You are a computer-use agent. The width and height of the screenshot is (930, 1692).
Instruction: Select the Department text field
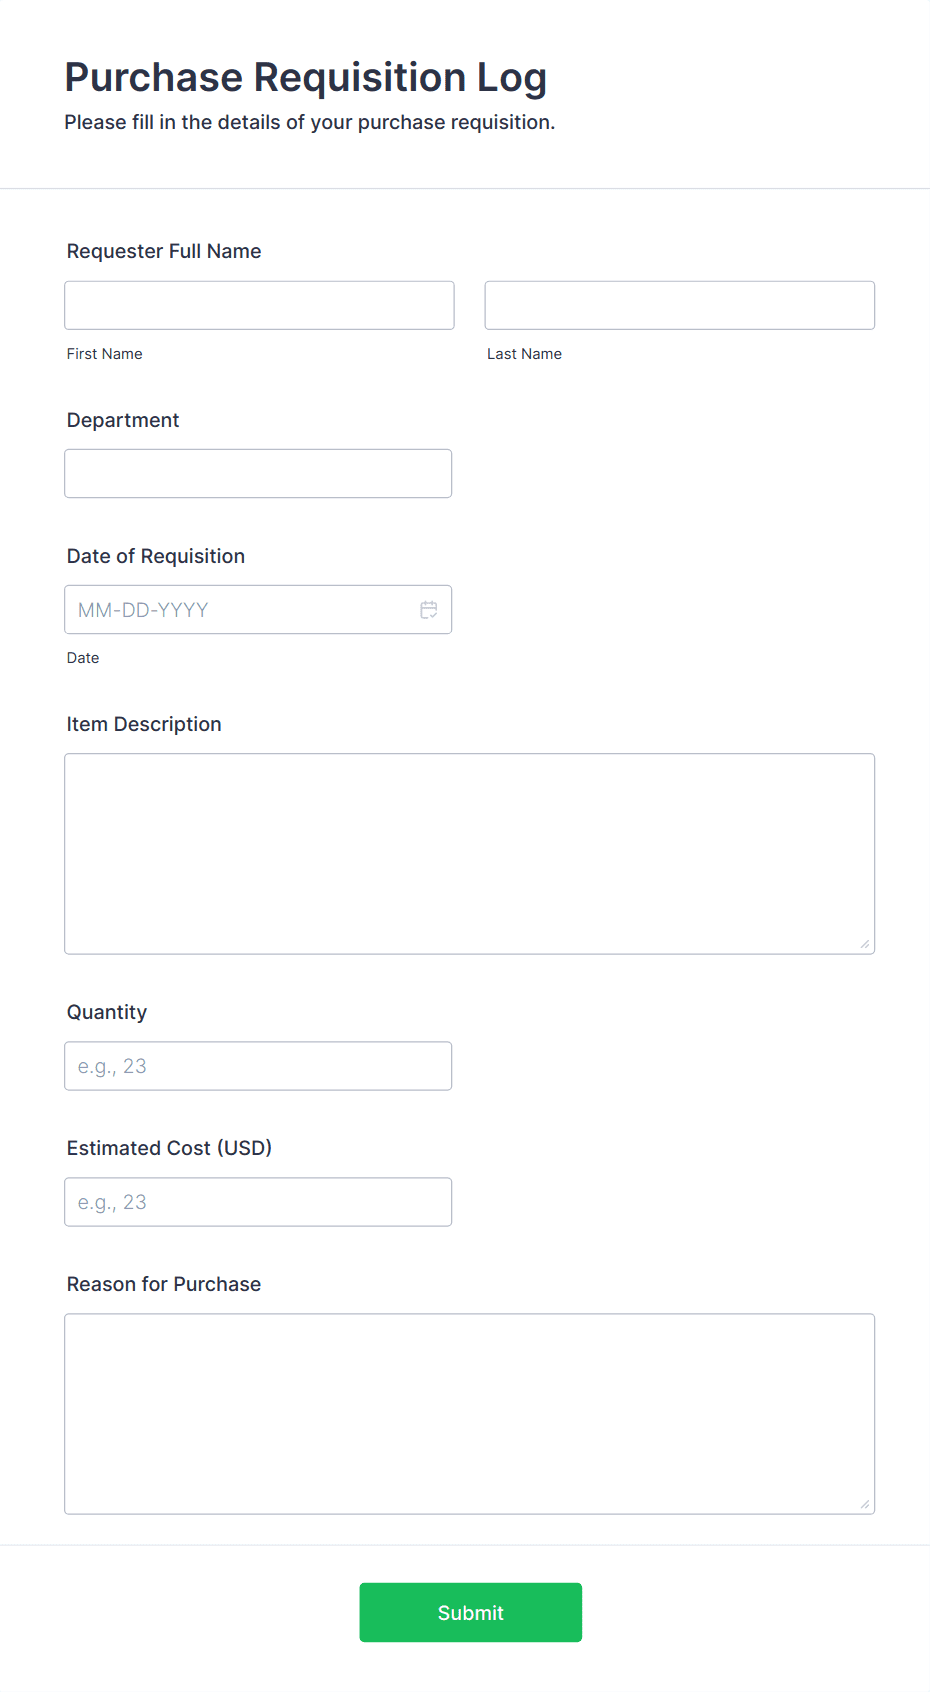(258, 473)
